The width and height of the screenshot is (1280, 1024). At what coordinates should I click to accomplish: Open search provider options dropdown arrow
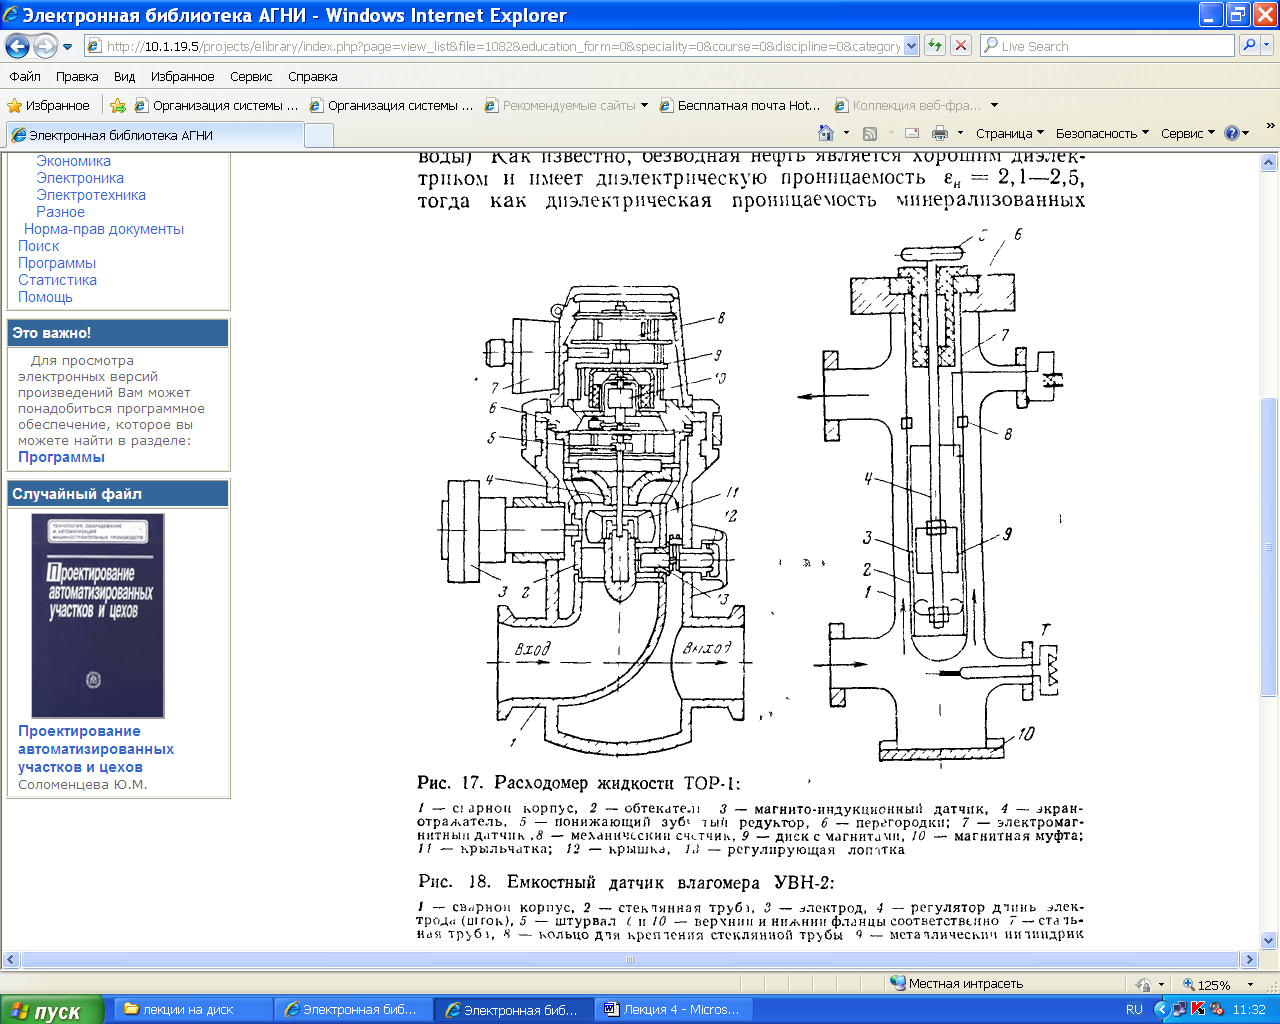(1266, 46)
